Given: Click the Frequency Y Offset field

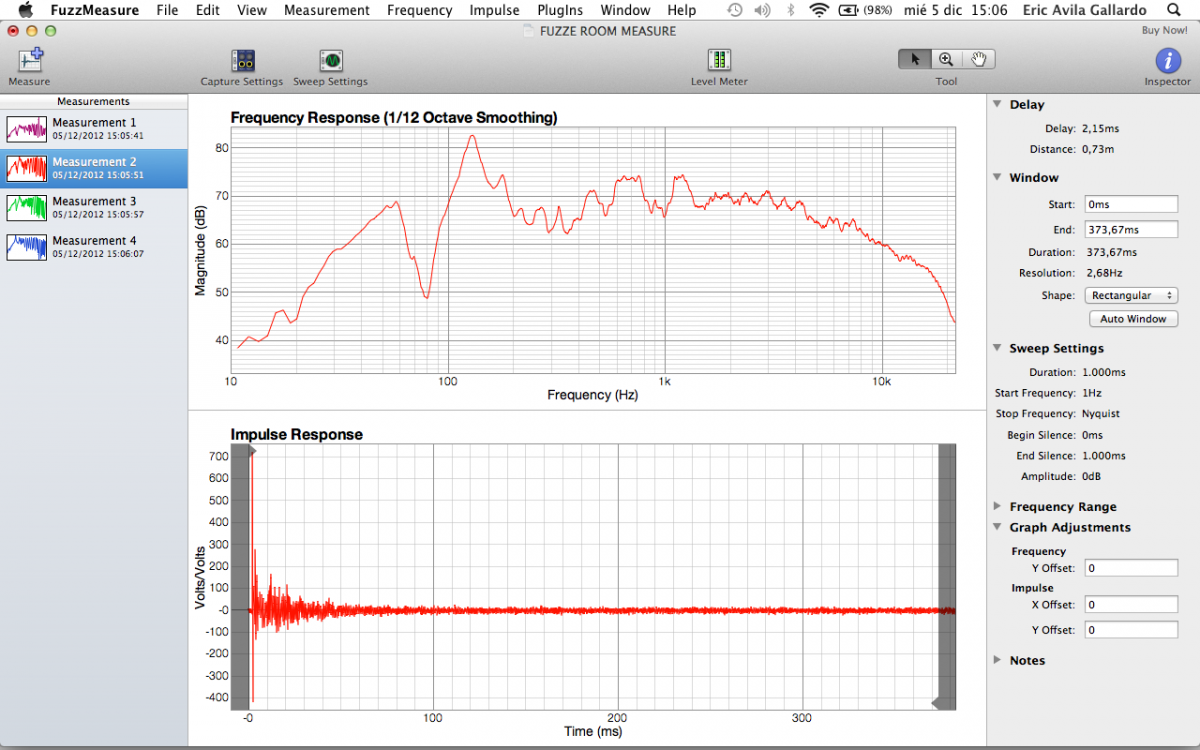Looking at the screenshot, I should [1131, 568].
